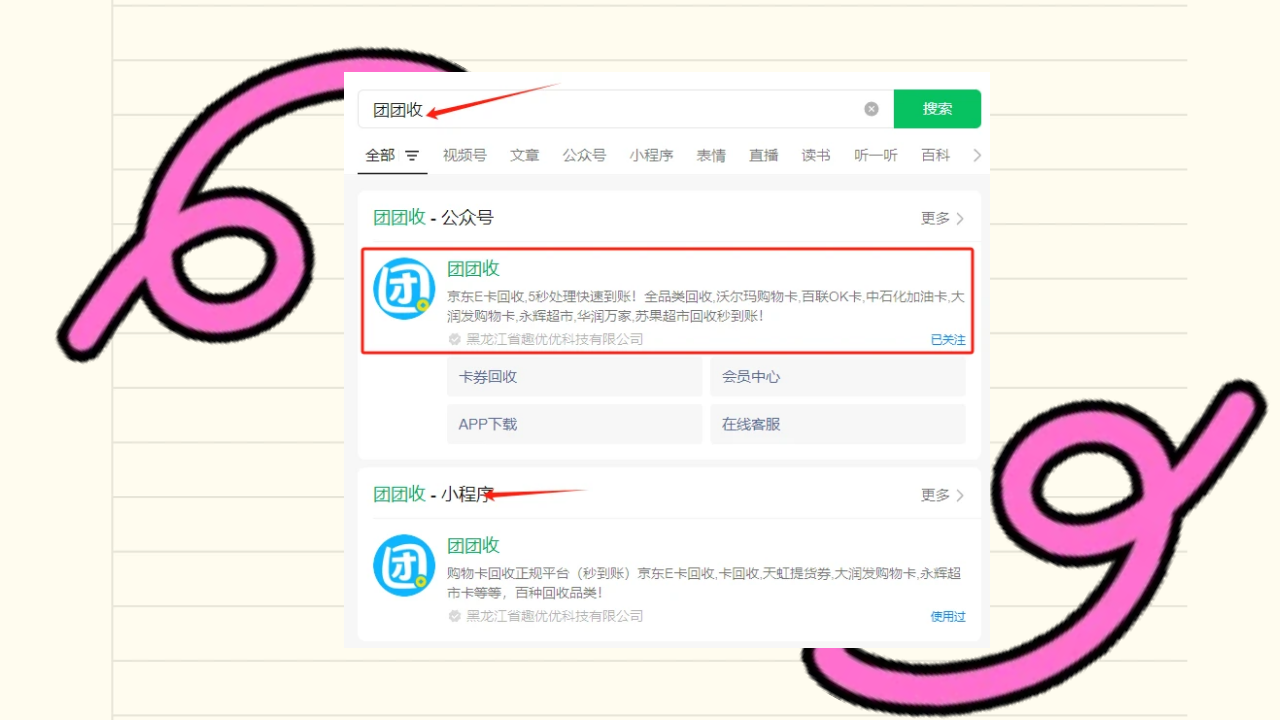Viewport: 1280px width, 720px height.
Task: Open the 团团收 公众号 title link
Action: click(473, 268)
